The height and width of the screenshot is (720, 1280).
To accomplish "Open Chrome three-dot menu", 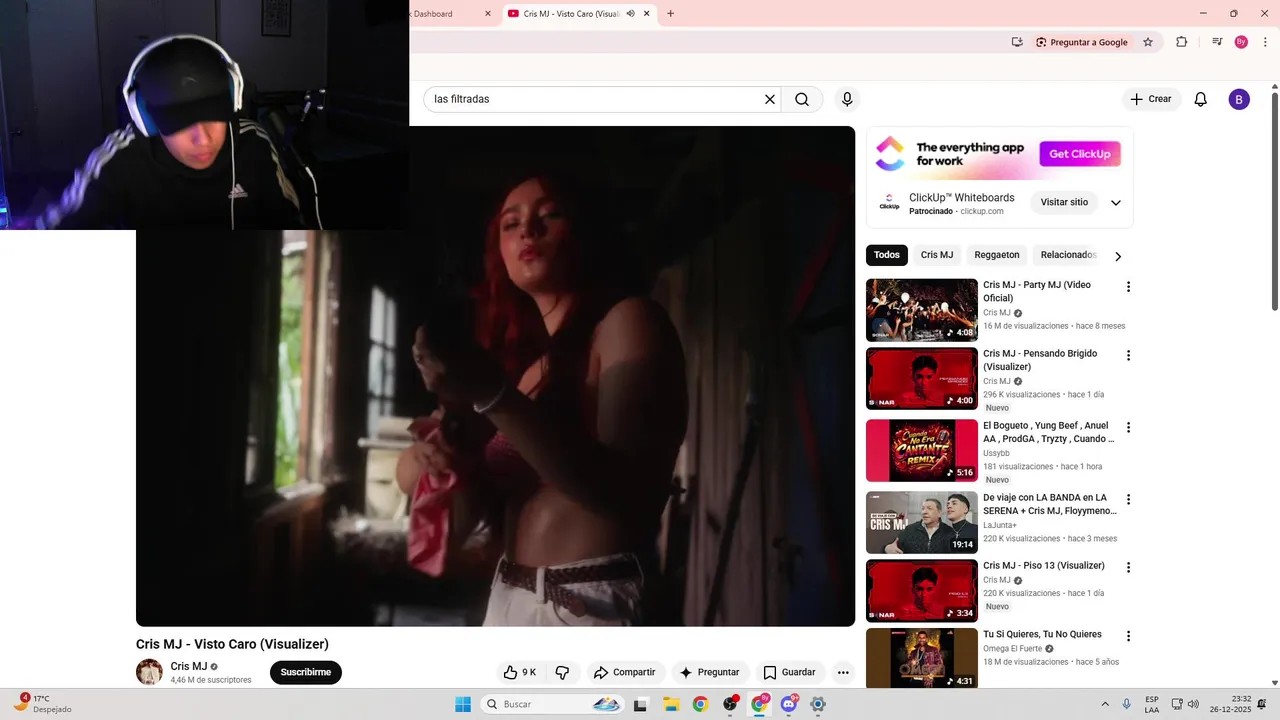I will [x=1264, y=42].
